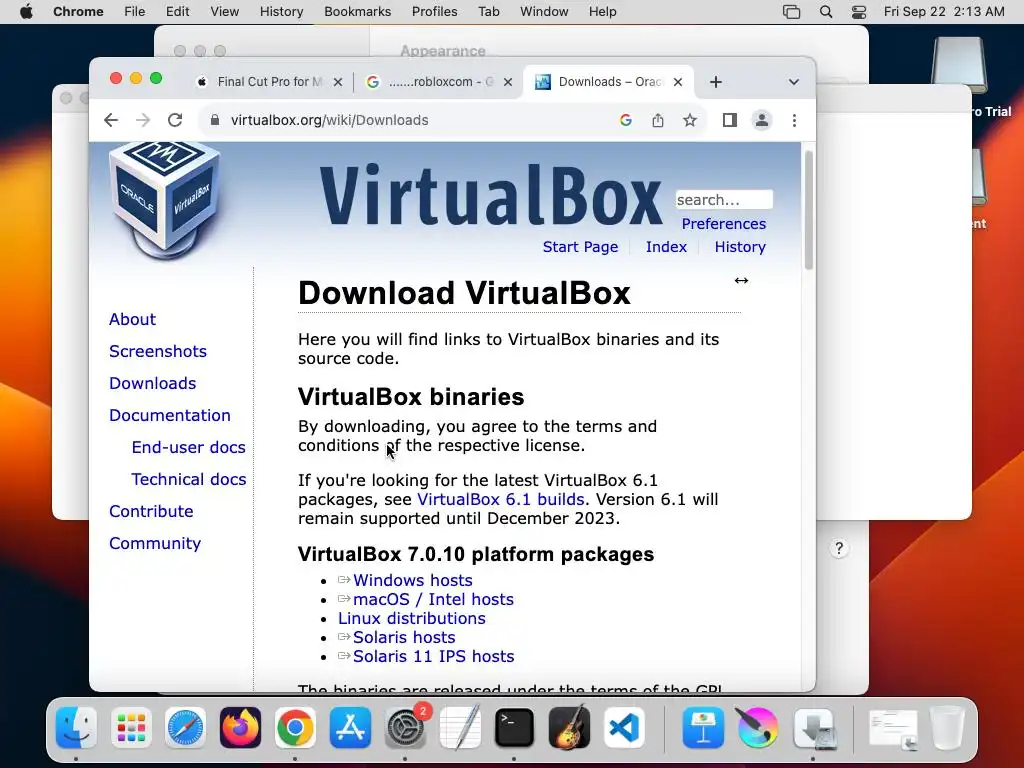Launch GarageBand from the Dock
The width and height of the screenshot is (1024, 768).
(x=569, y=727)
